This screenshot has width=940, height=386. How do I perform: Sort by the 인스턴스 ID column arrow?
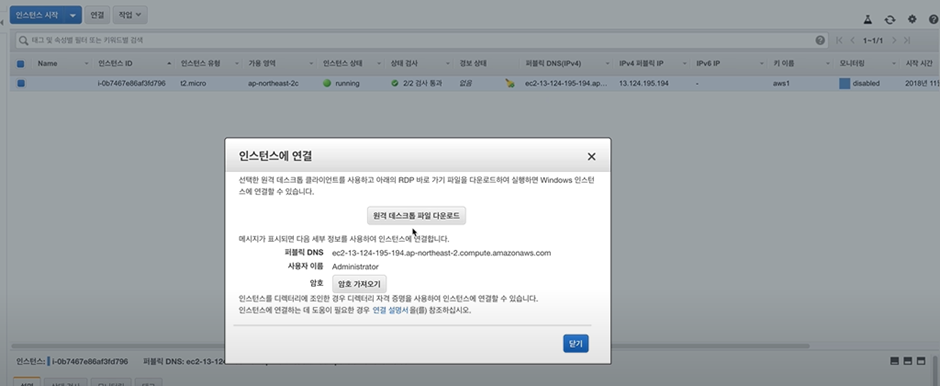(170, 64)
